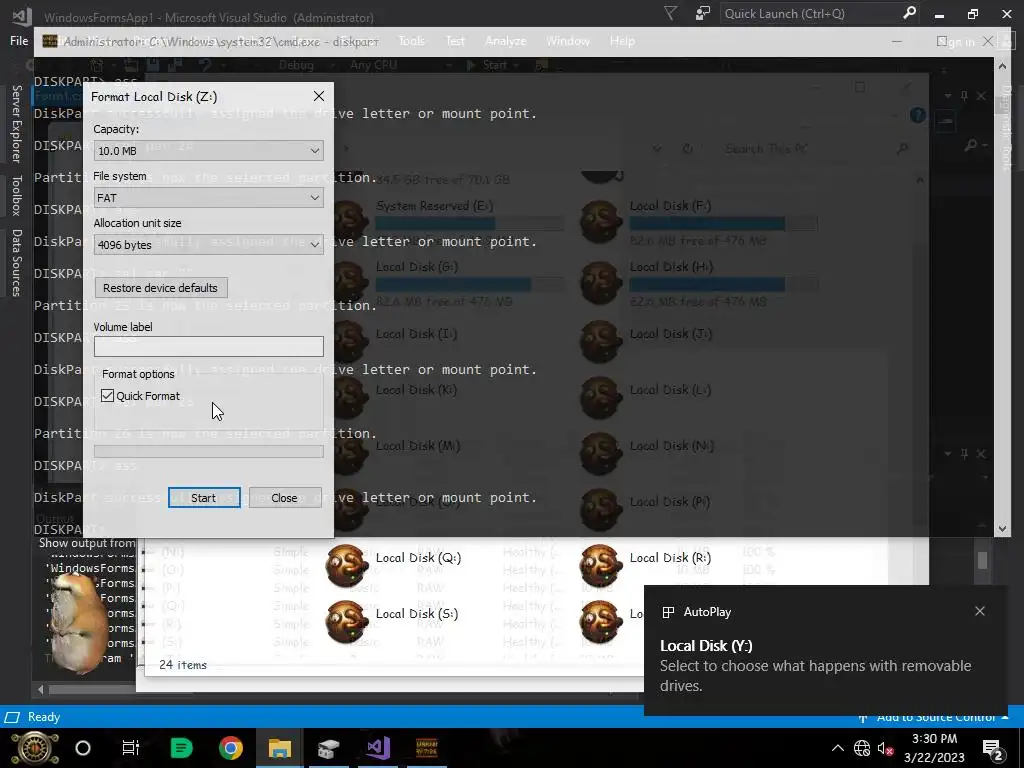Open the Server Explorer side tab
This screenshot has width=1024, height=768.
(x=16, y=123)
